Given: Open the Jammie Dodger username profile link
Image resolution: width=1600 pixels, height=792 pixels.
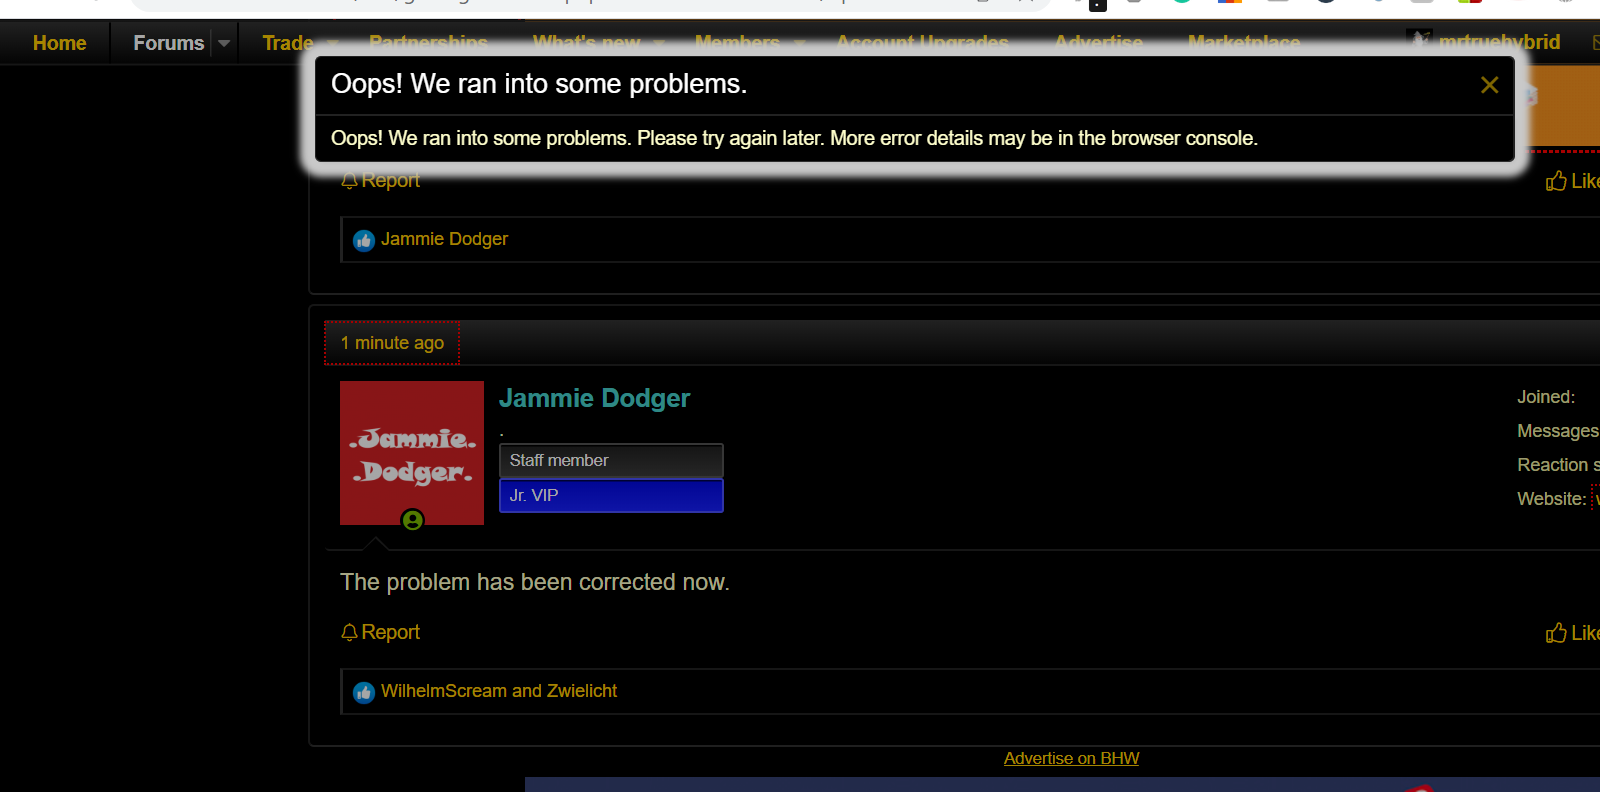Looking at the screenshot, I should click(x=594, y=398).
